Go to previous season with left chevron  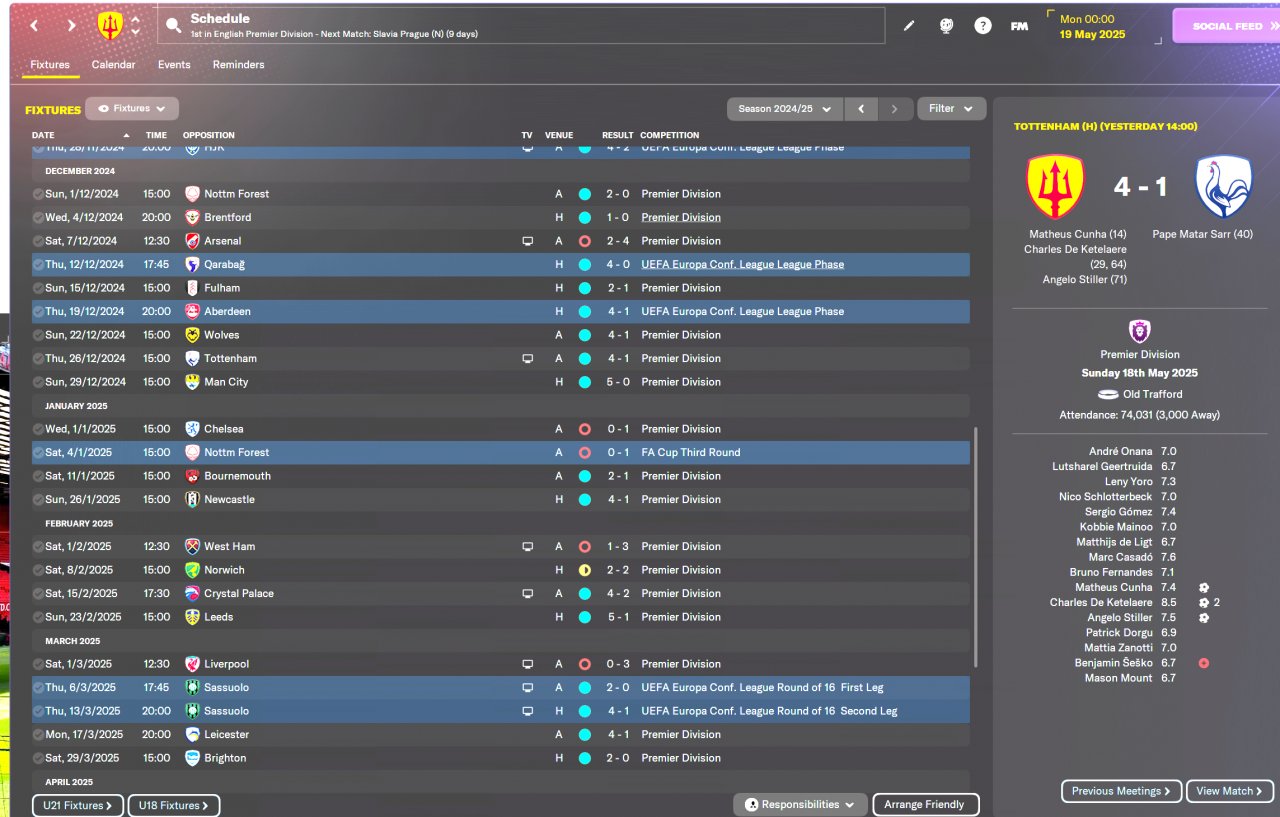click(x=861, y=109)
